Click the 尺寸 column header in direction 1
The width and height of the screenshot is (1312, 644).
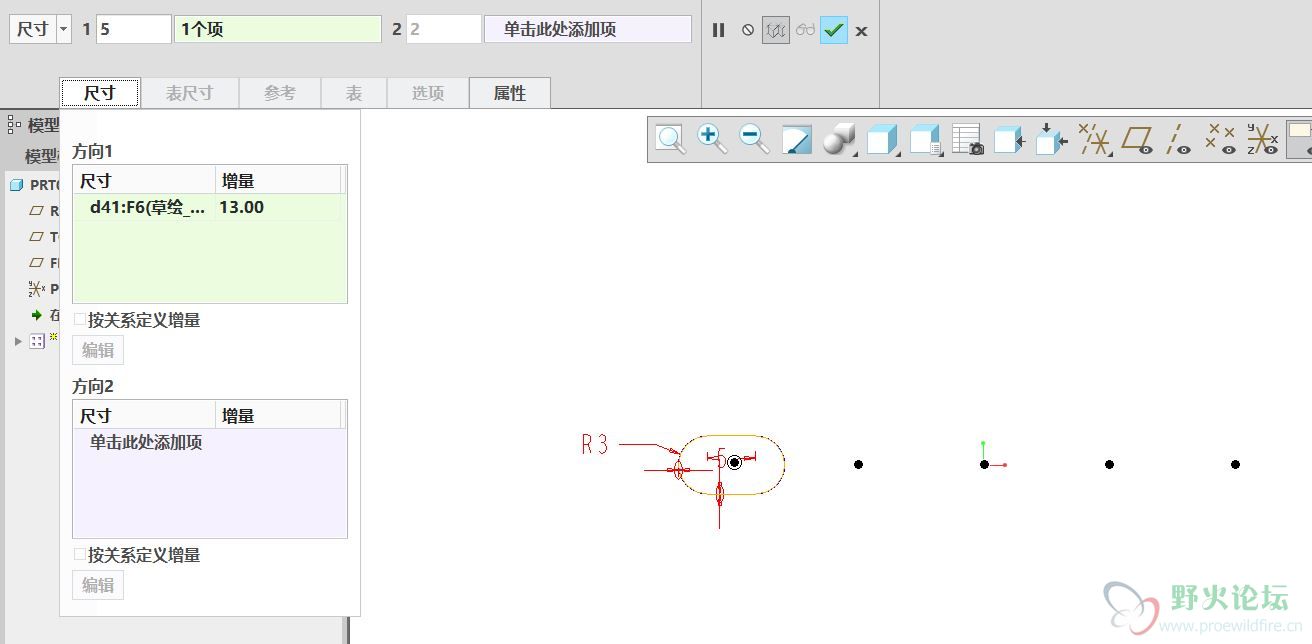(x=145, y=181)
